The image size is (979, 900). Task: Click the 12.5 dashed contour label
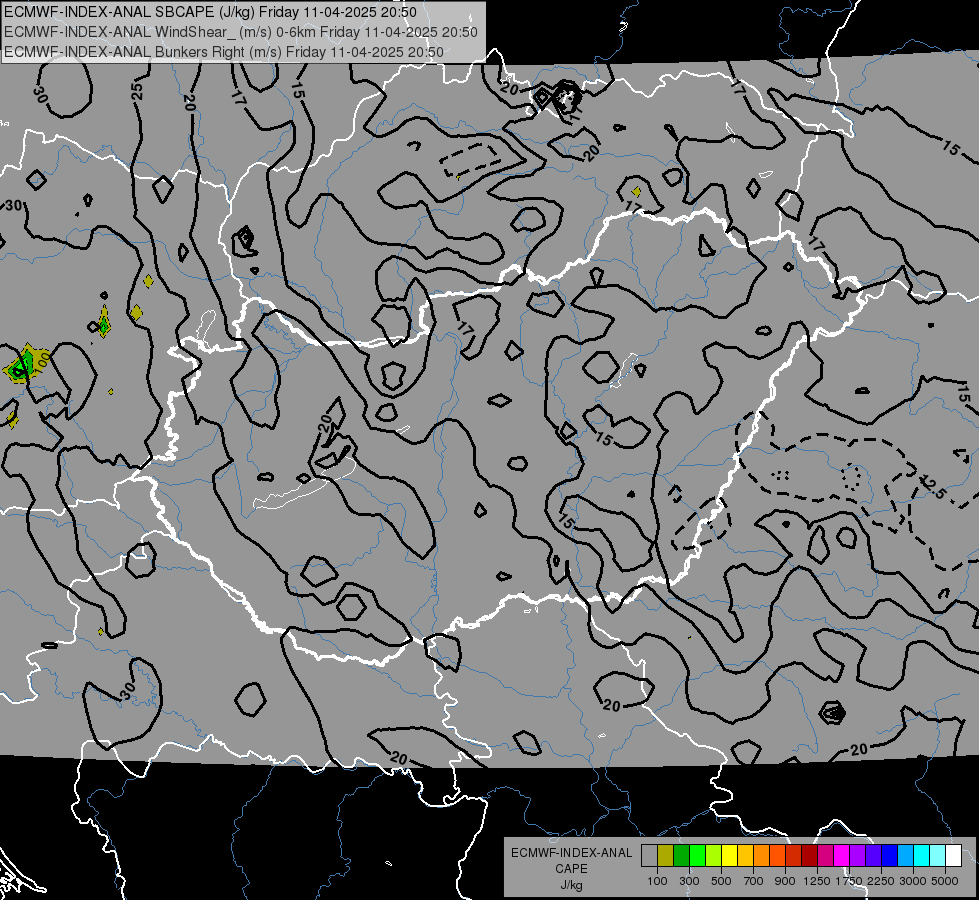(x=933, y=487)
